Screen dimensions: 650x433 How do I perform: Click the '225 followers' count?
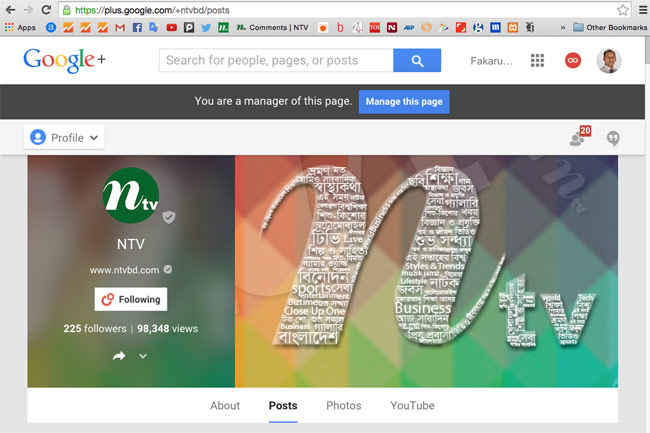95,329
